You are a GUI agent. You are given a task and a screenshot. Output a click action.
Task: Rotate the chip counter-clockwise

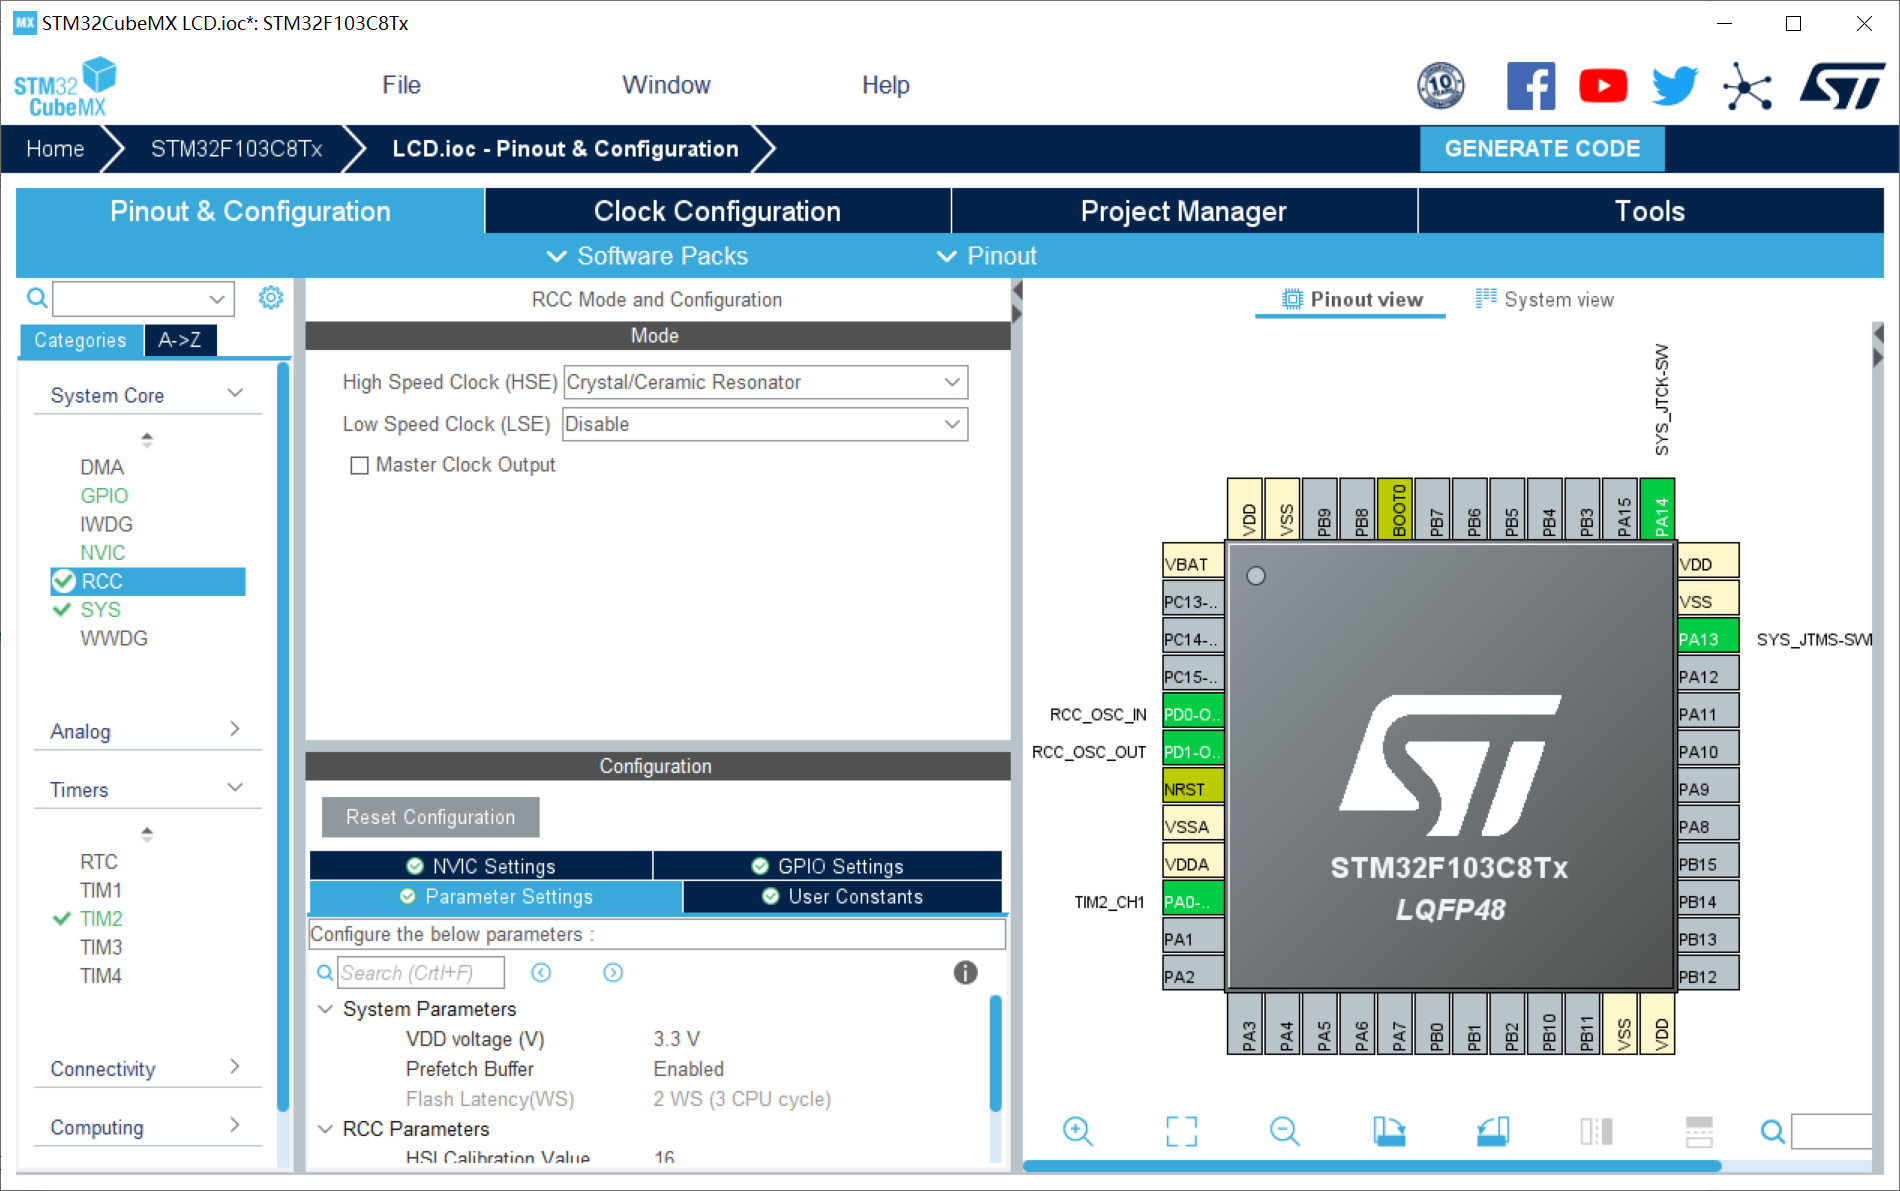(1492, 1131)
